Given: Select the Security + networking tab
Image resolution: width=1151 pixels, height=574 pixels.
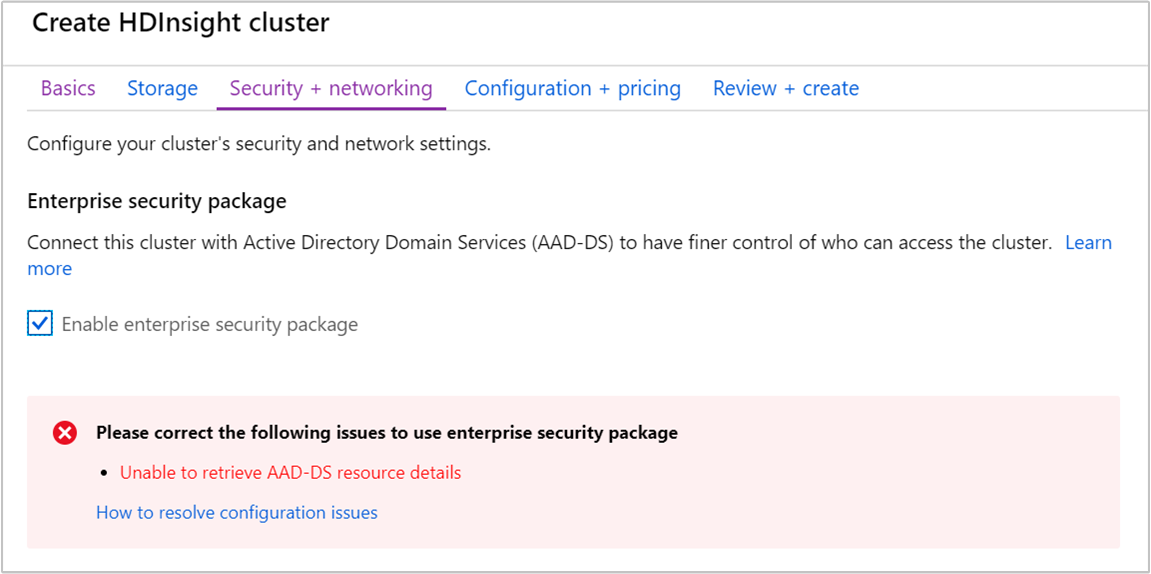Looking at the screenshot, I should pos(331,88).
